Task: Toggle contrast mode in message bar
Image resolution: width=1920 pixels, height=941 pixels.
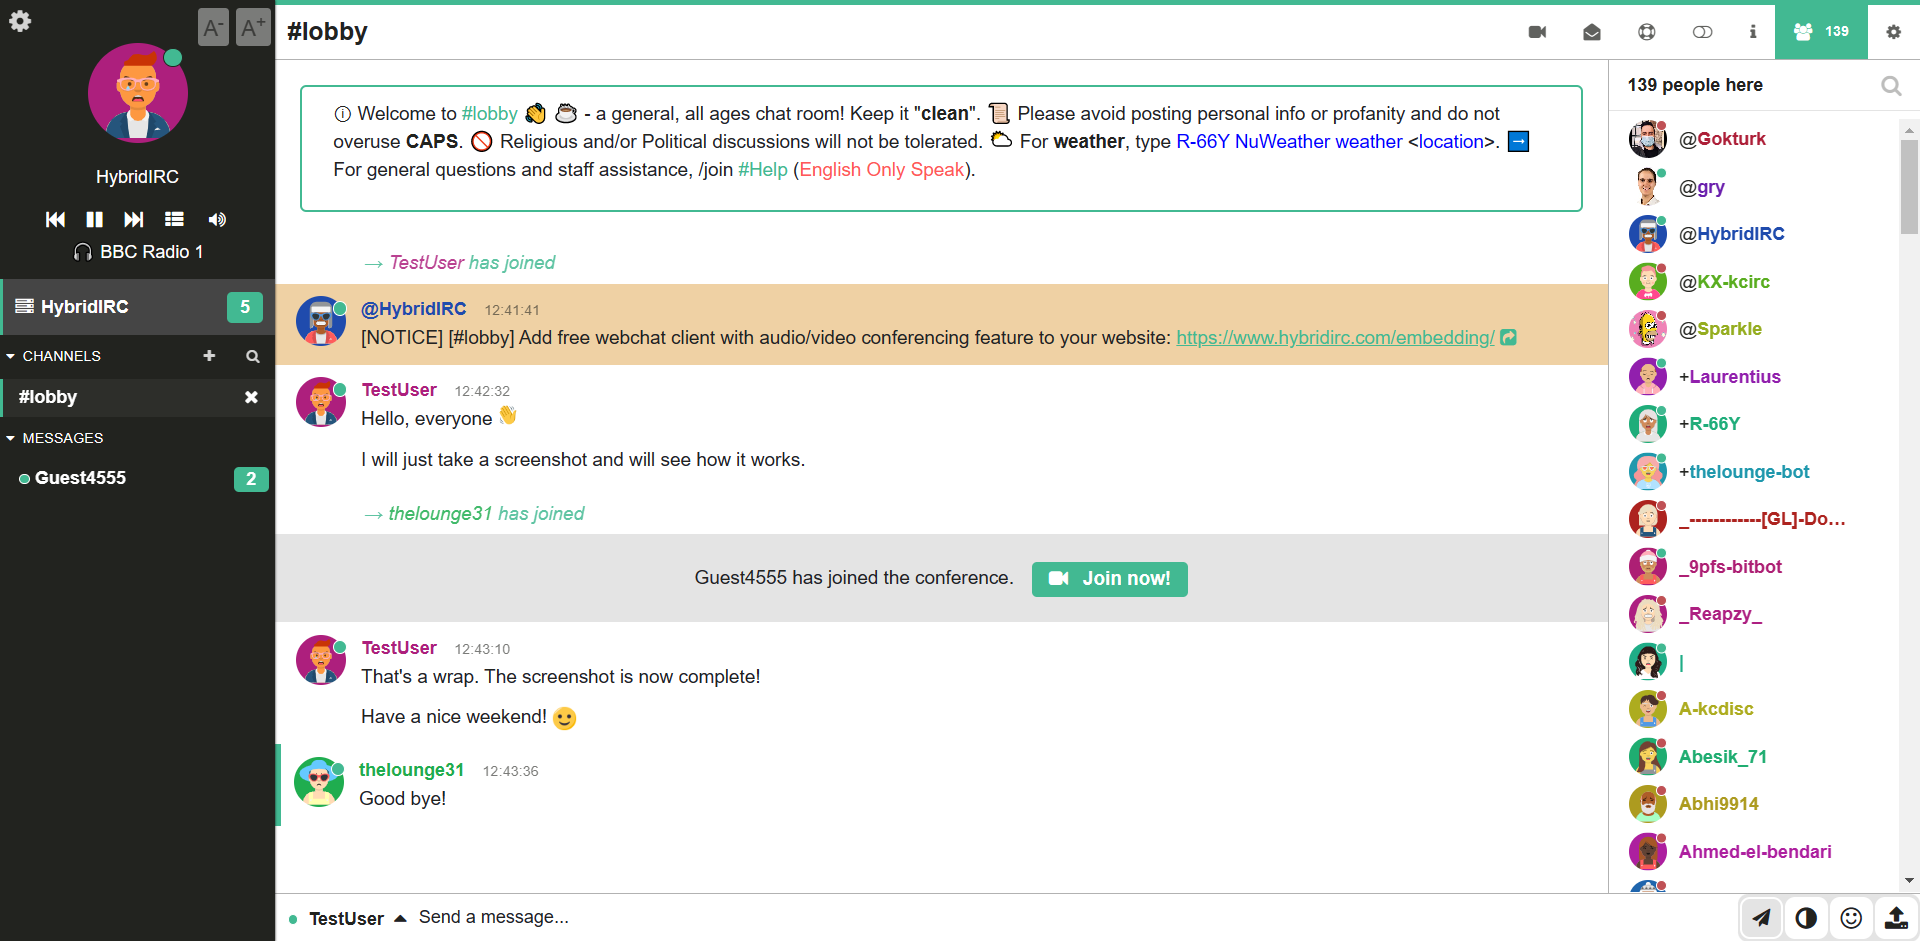Action: pos(1806,917)
